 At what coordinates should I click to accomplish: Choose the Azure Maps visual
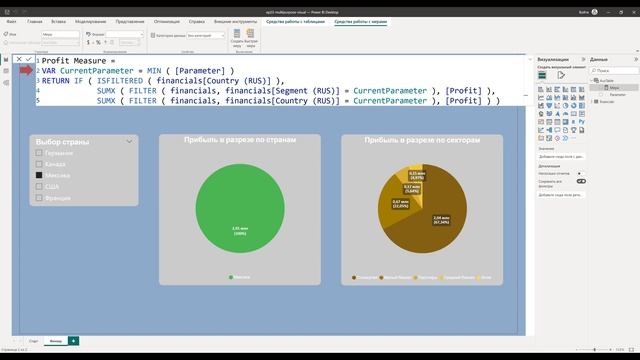[557, 114]
